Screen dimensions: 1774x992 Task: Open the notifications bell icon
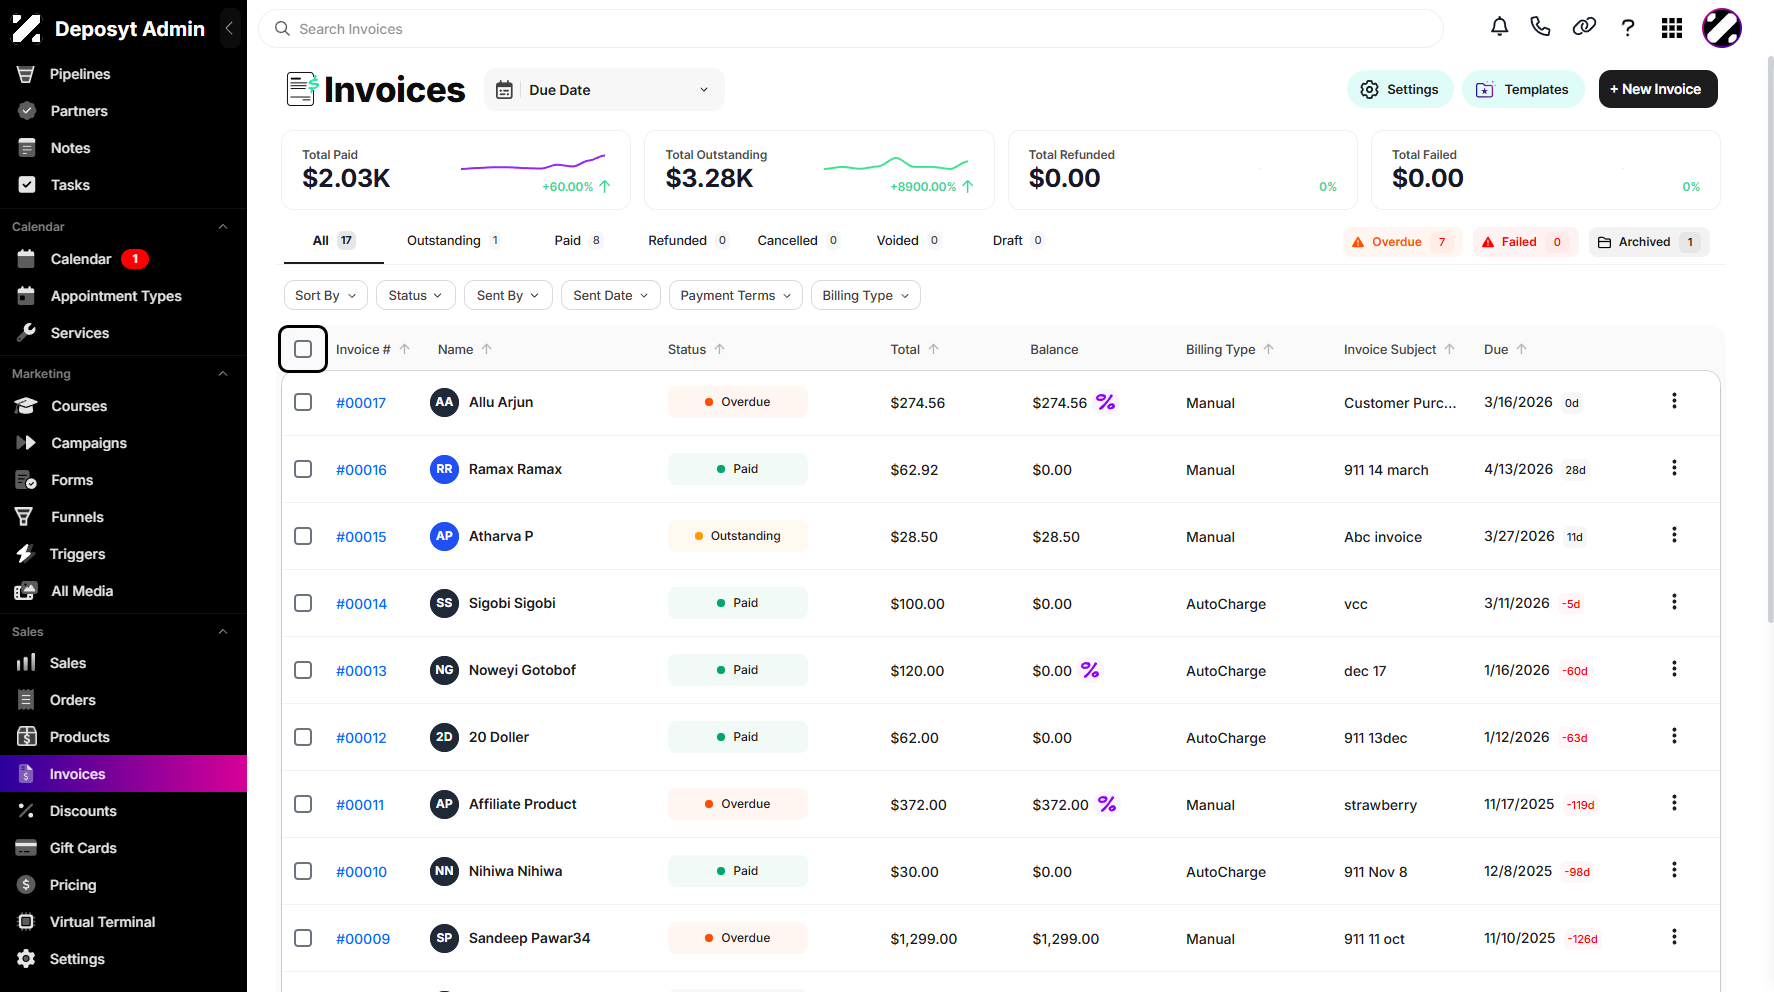[1499, 27]
